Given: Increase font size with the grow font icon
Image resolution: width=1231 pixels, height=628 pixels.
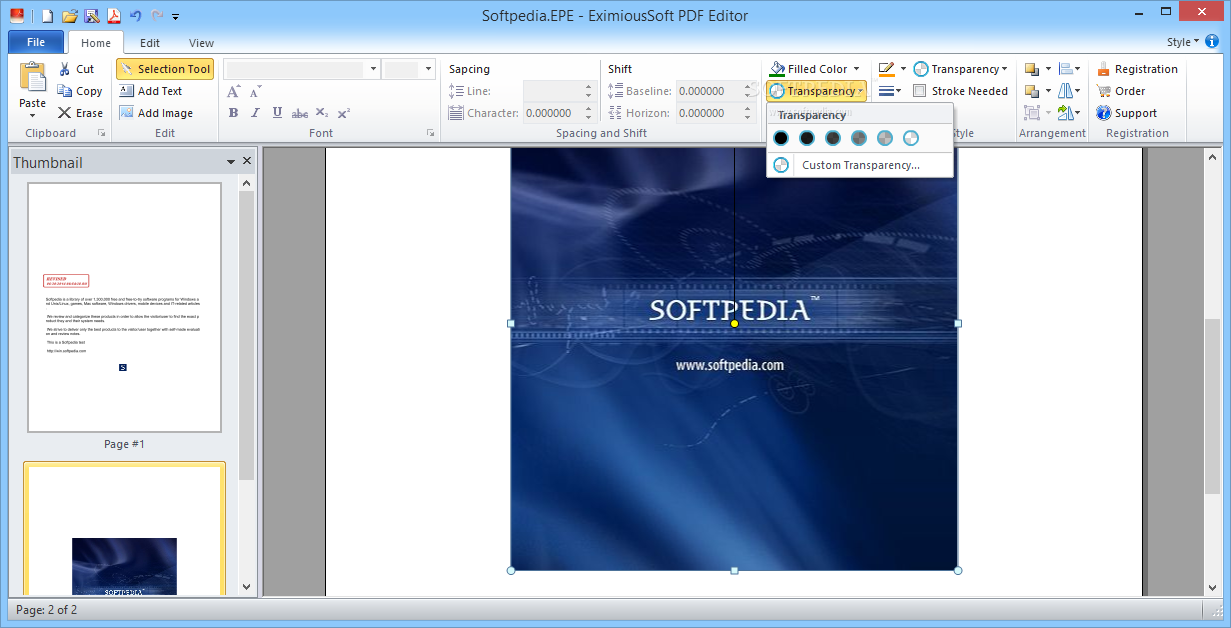Looking at the screenshot, I should pos(234,91).
